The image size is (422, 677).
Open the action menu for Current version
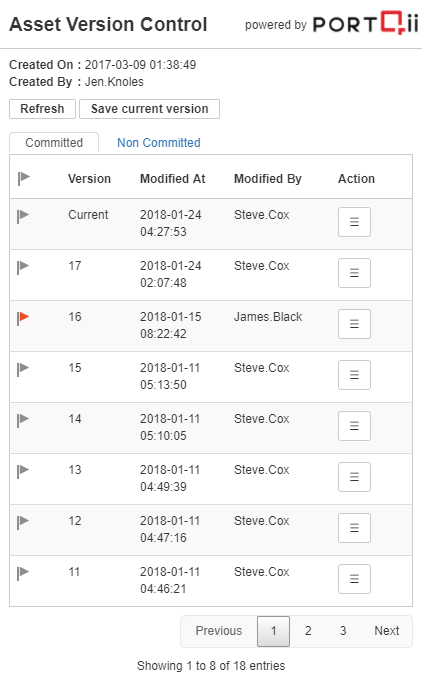click(354, 222)
